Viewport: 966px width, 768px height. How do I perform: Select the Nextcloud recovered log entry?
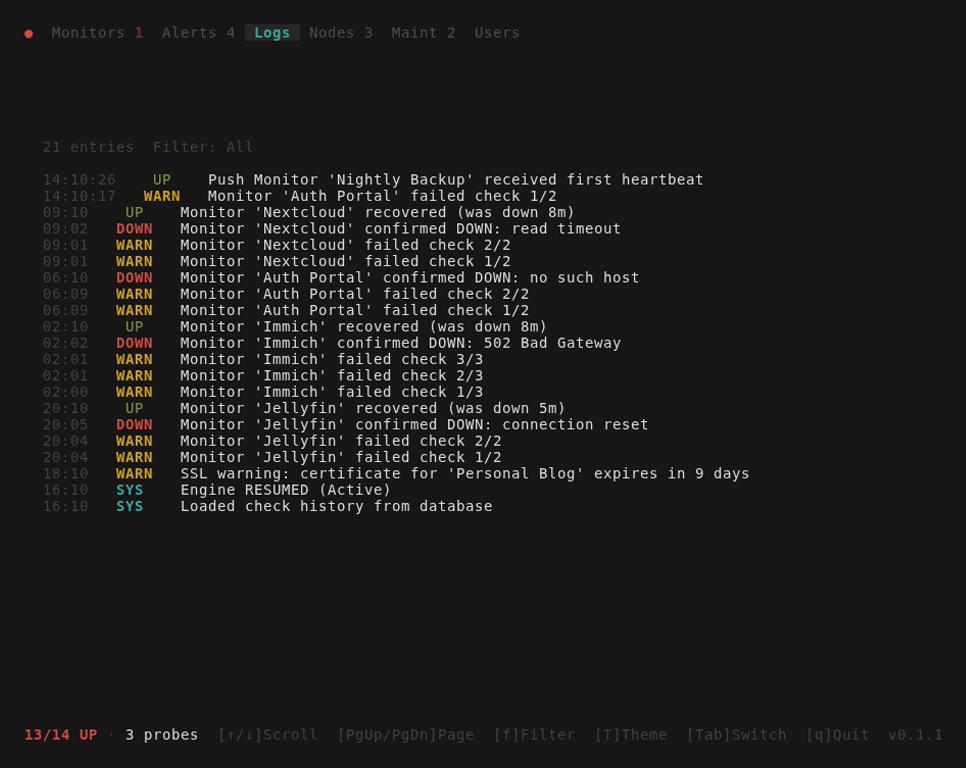309,212
